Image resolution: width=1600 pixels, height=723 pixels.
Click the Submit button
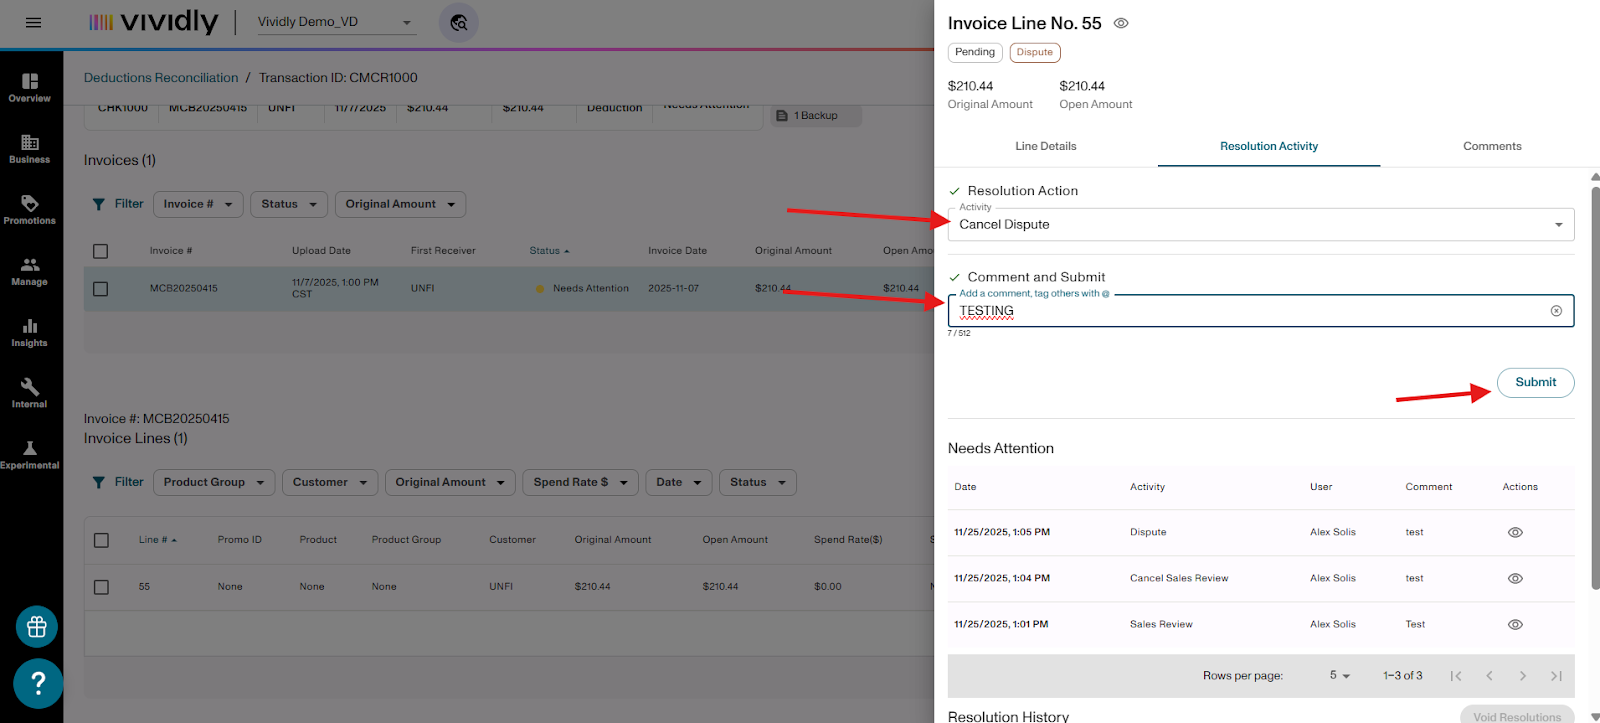tap(1534, 382)
